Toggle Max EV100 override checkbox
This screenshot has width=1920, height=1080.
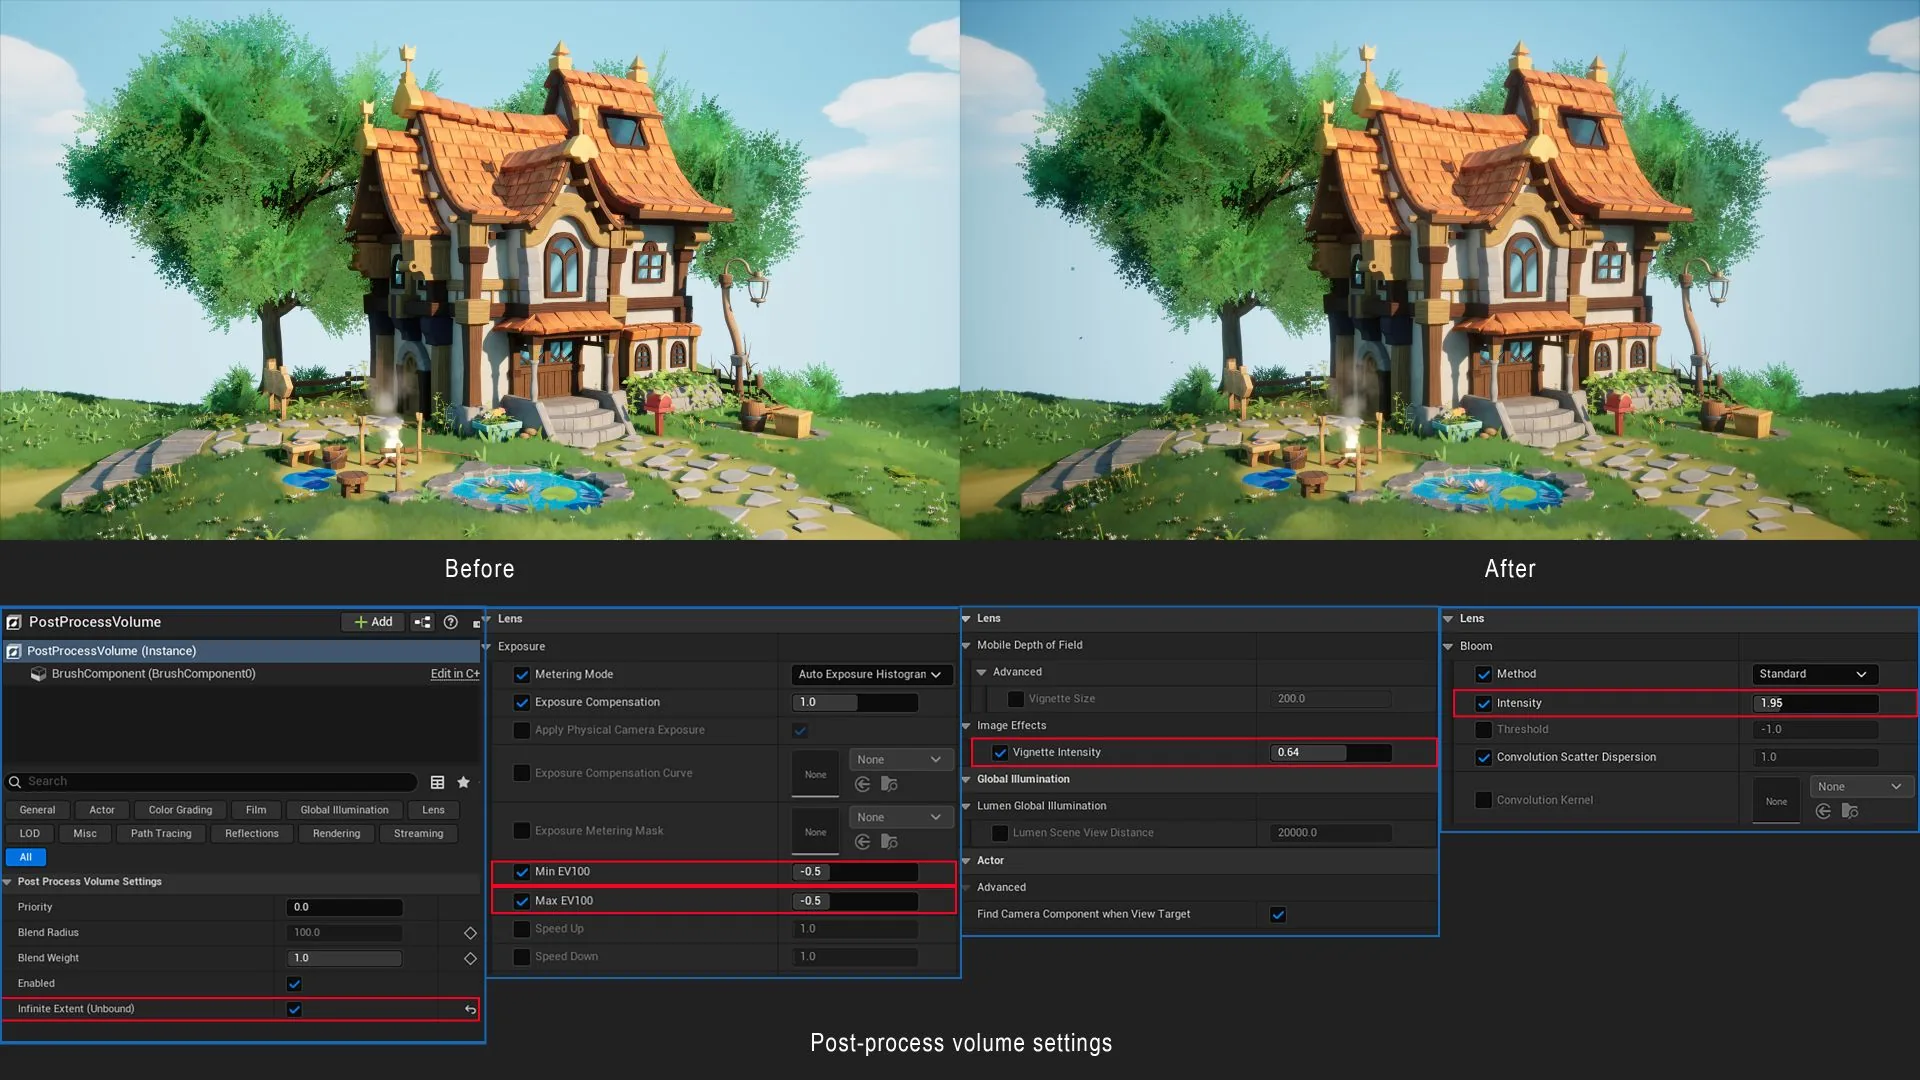(x=522, y=901)
